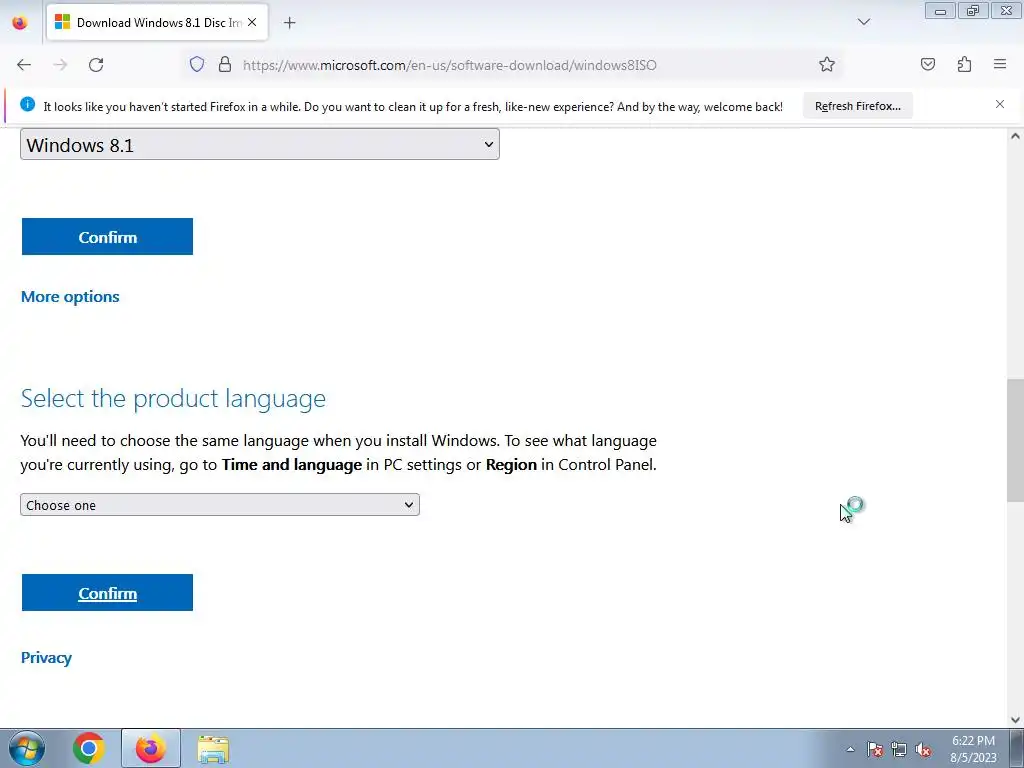Click the scrollbar up arrow

pos(1016,136)
